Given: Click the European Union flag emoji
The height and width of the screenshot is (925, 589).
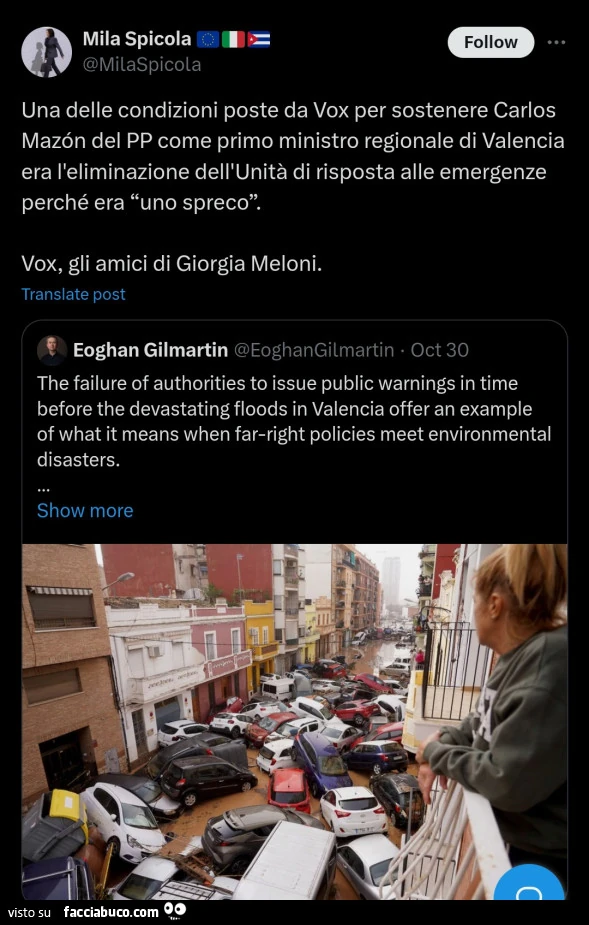Looking at the screenshot, I should pos(208,40).
